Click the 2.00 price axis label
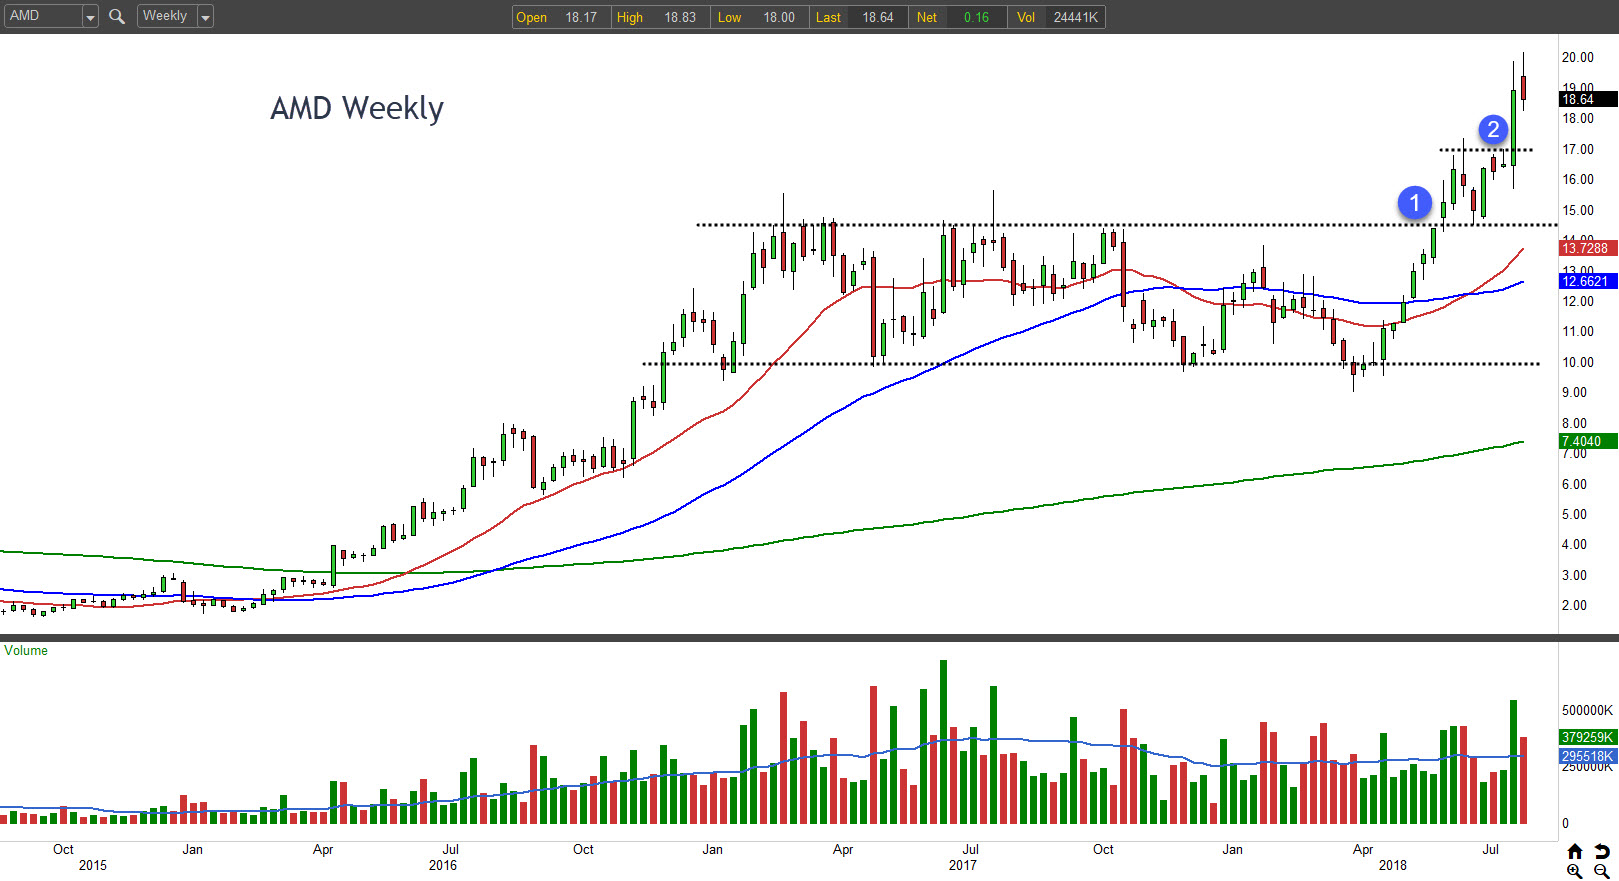The width and height of the screenshot is (1619, 881). point(1575,605)
